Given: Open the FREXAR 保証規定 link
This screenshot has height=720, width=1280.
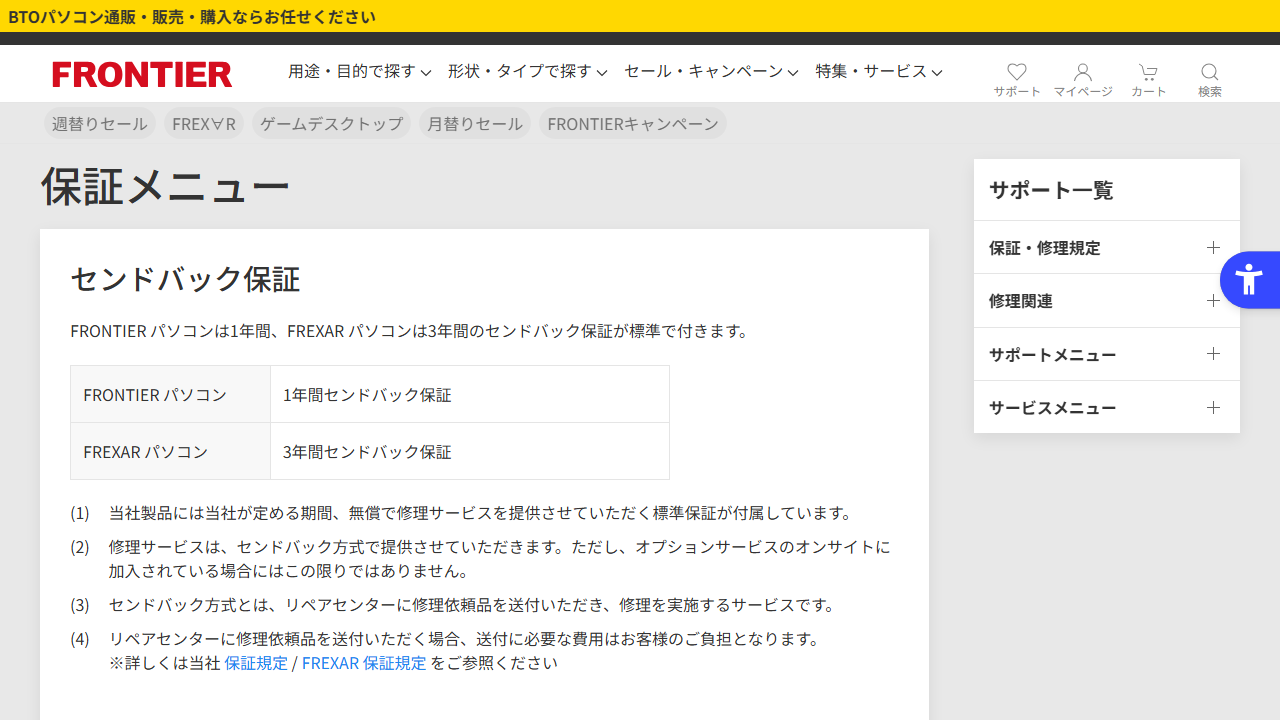Looking at the screenshot, I should [x=364, y=663].
